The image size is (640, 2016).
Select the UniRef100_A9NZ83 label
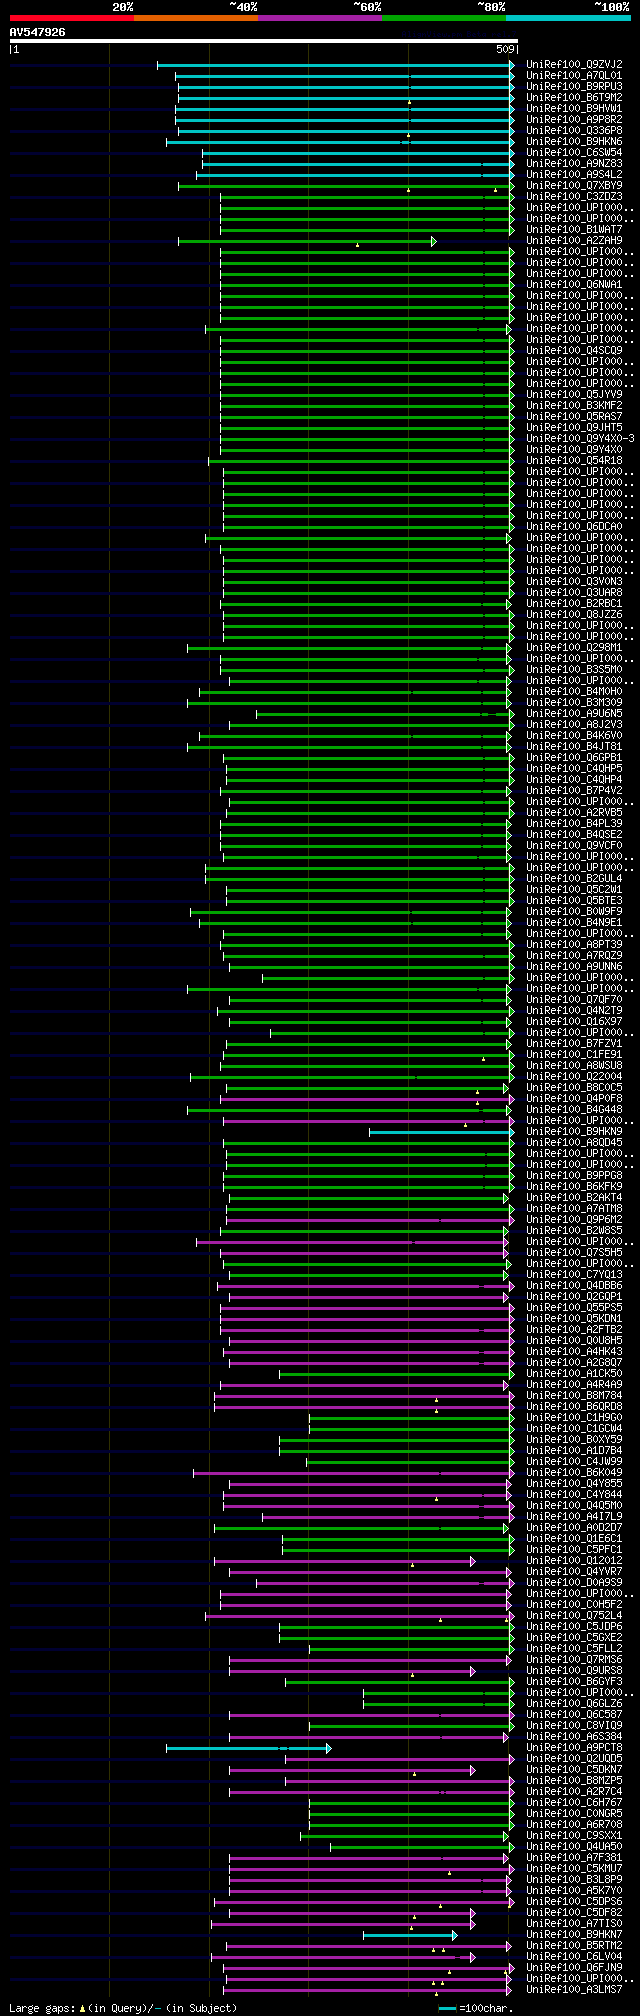(574, 164)
